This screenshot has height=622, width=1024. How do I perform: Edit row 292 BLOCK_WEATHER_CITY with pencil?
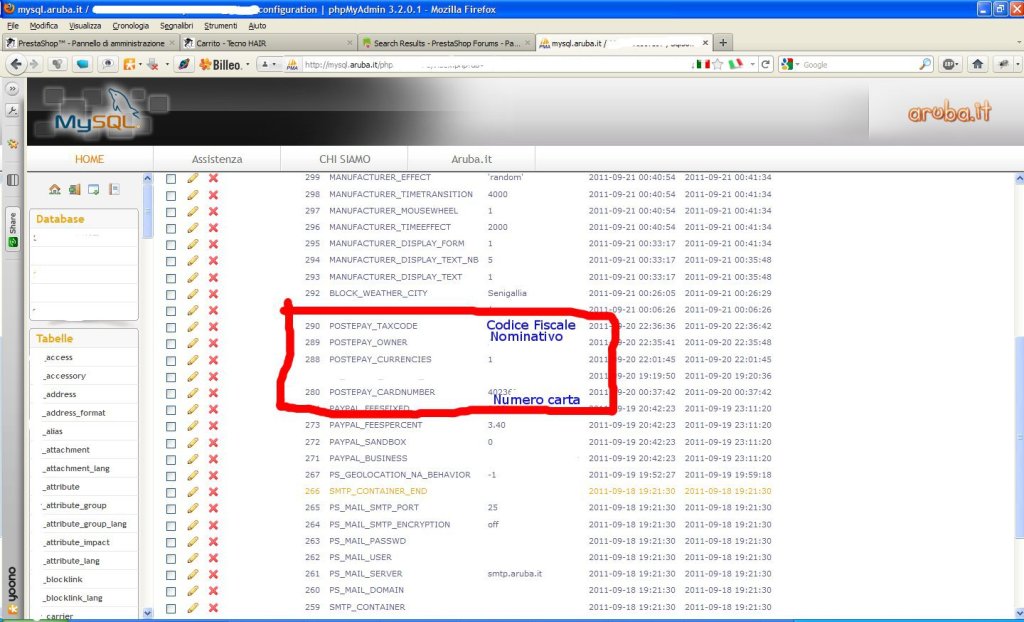tap(193, 293)
